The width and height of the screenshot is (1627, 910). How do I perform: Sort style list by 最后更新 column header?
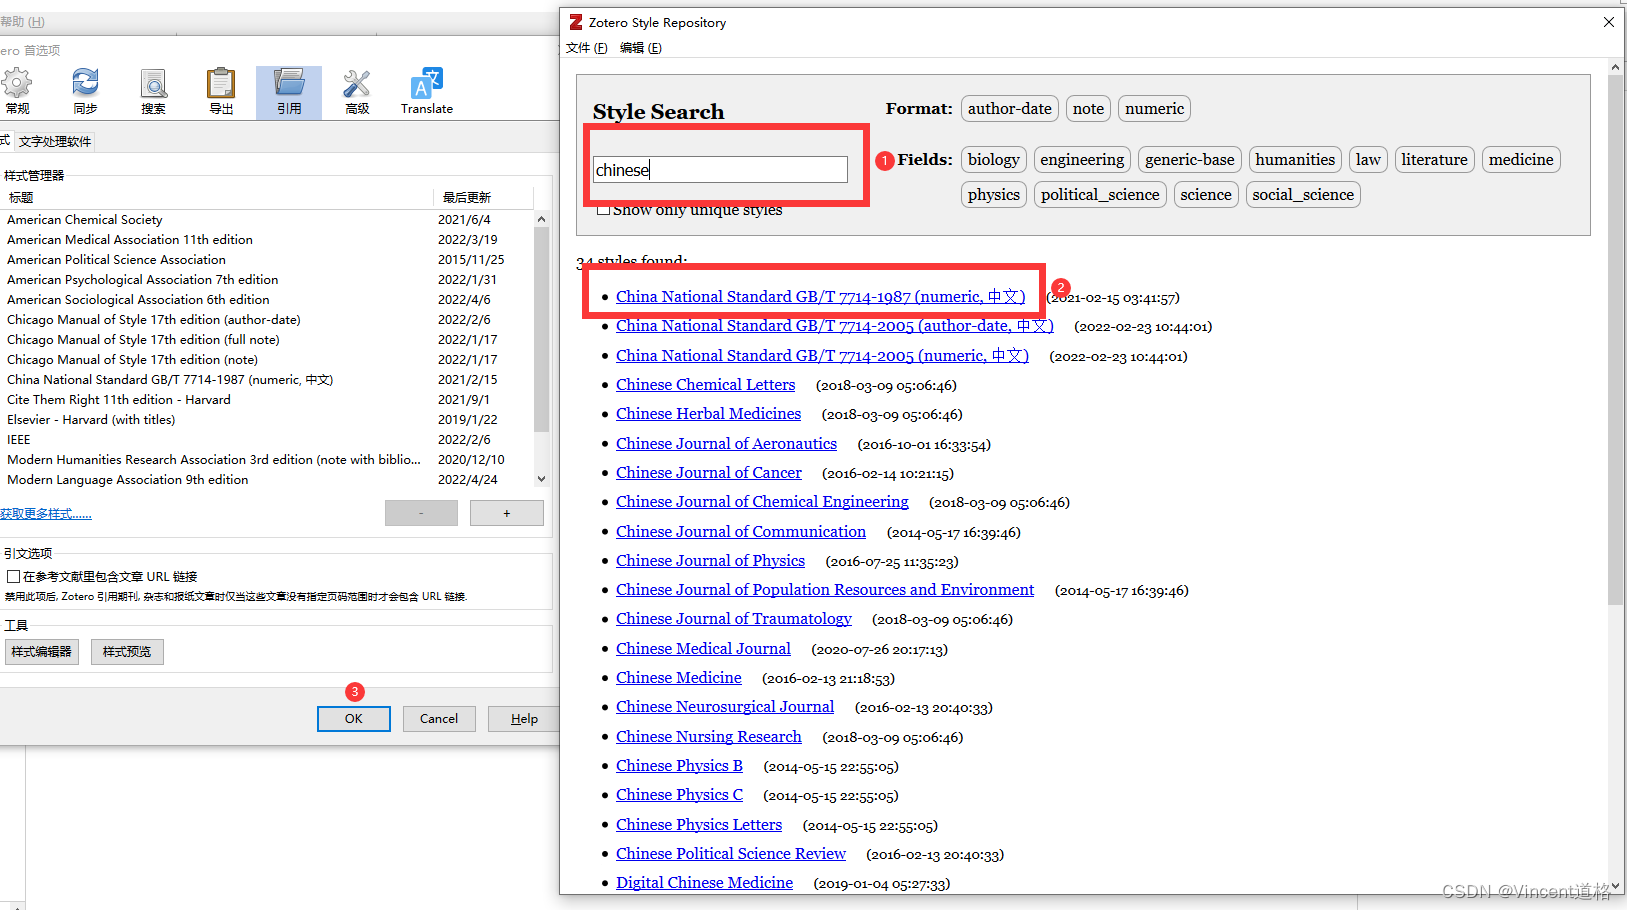pyautogui.click(x=484, y=197)
